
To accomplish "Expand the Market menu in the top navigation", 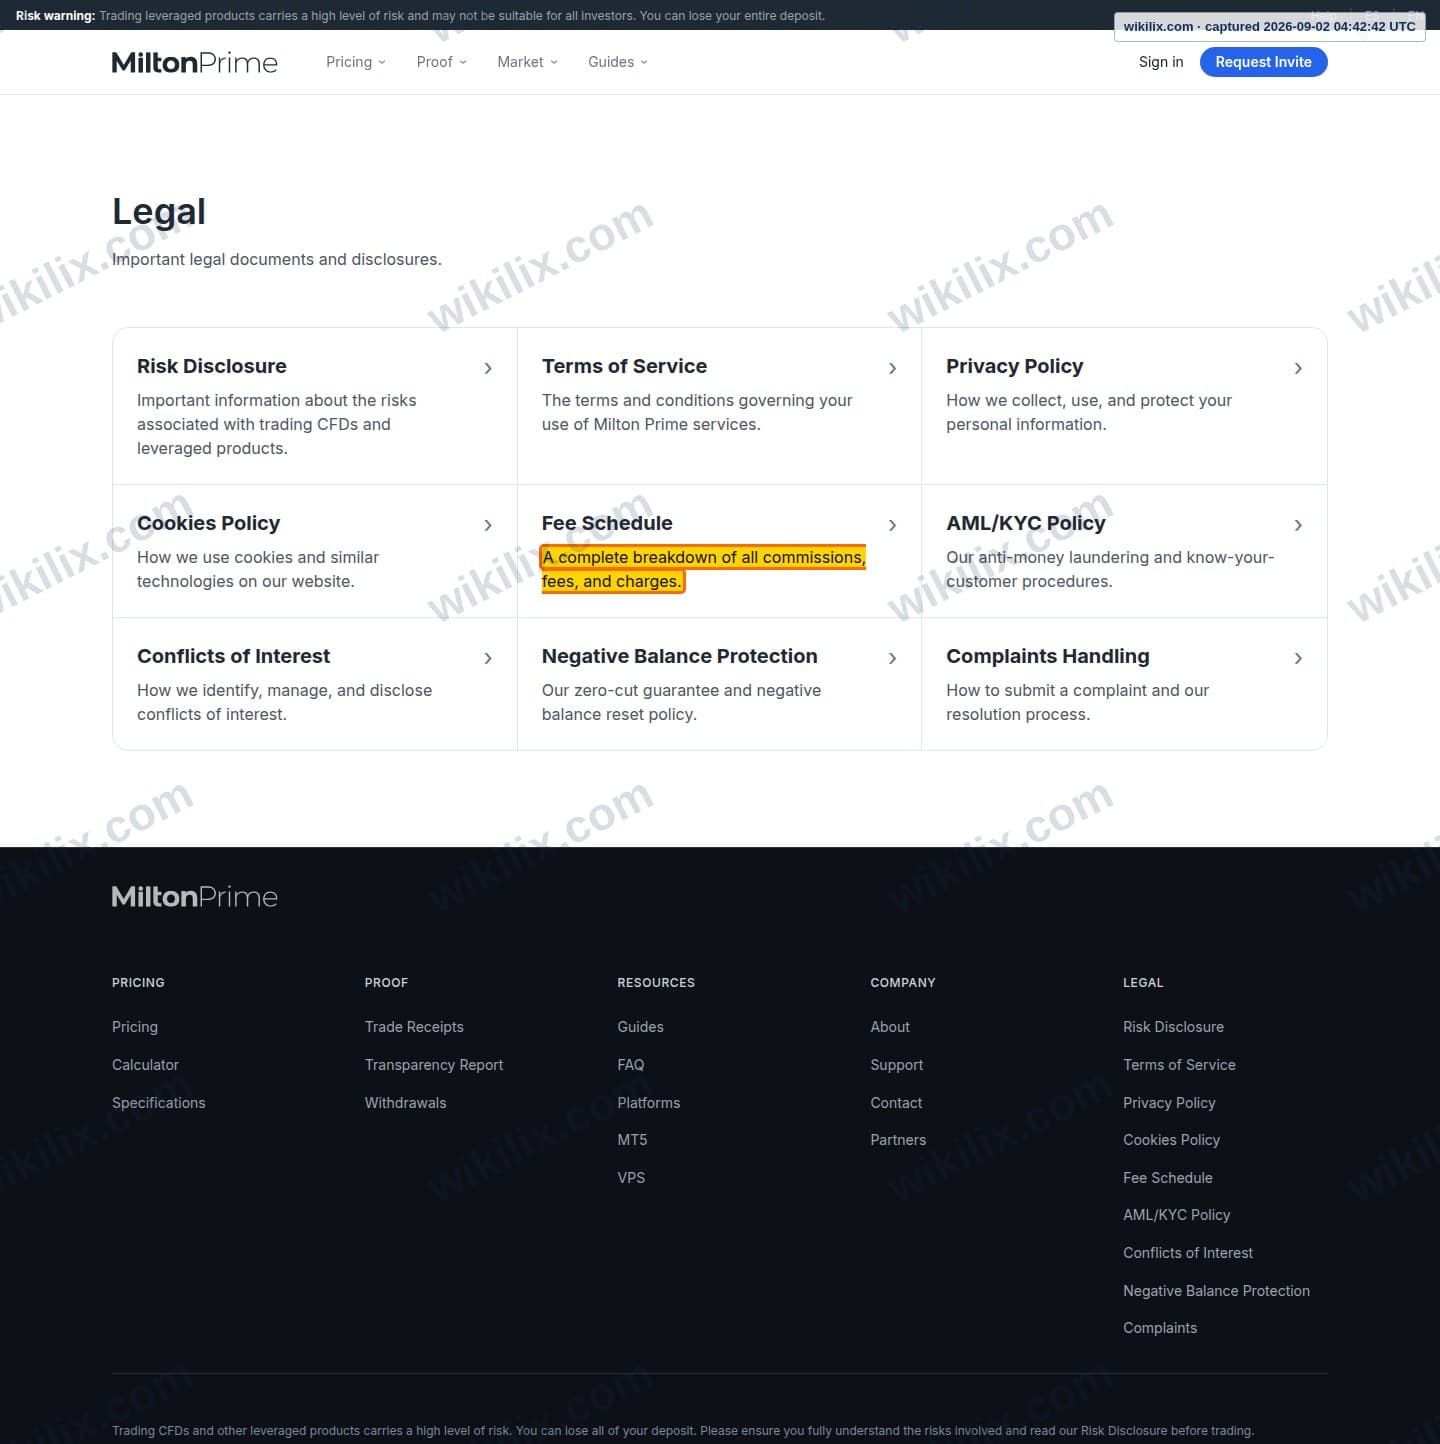I will (528, 62).
